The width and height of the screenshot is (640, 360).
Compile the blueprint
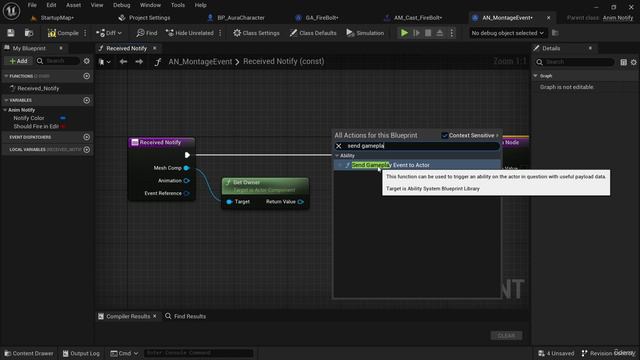[63, 33]
